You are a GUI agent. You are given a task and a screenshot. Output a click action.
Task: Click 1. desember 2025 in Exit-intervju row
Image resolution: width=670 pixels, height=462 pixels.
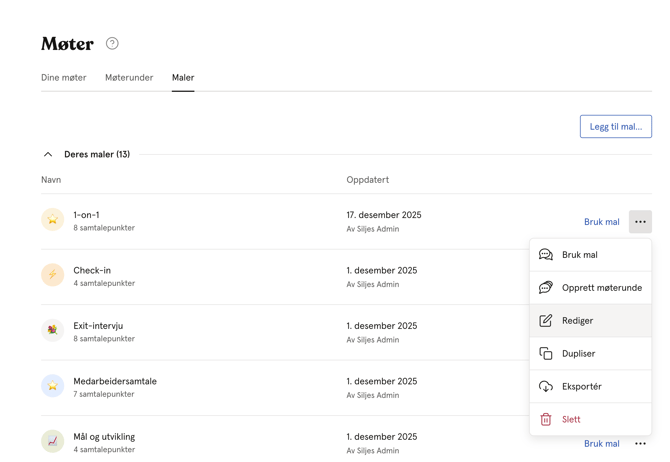click(382, 326)
